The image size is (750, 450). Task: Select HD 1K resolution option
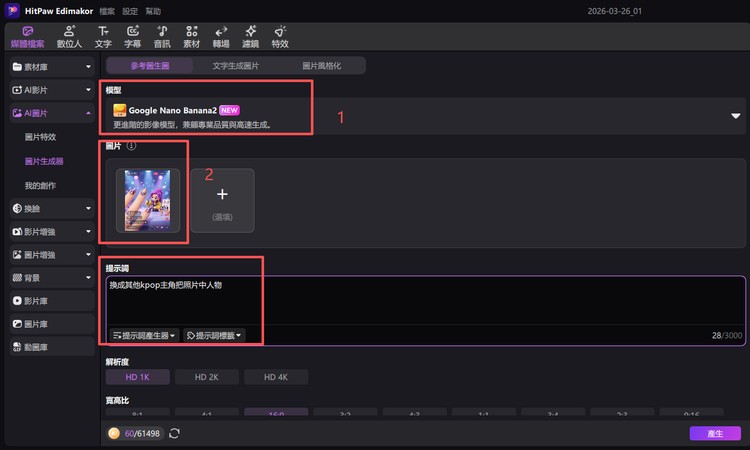tap(137, 377)
